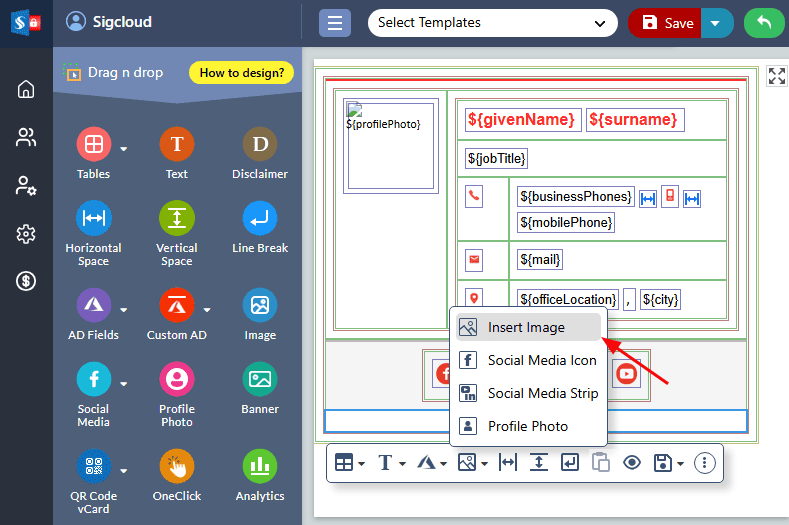Screen dimensions: 789x525
Task: Expand the AD Fields dropdown arrow
Action: (124, 310)
